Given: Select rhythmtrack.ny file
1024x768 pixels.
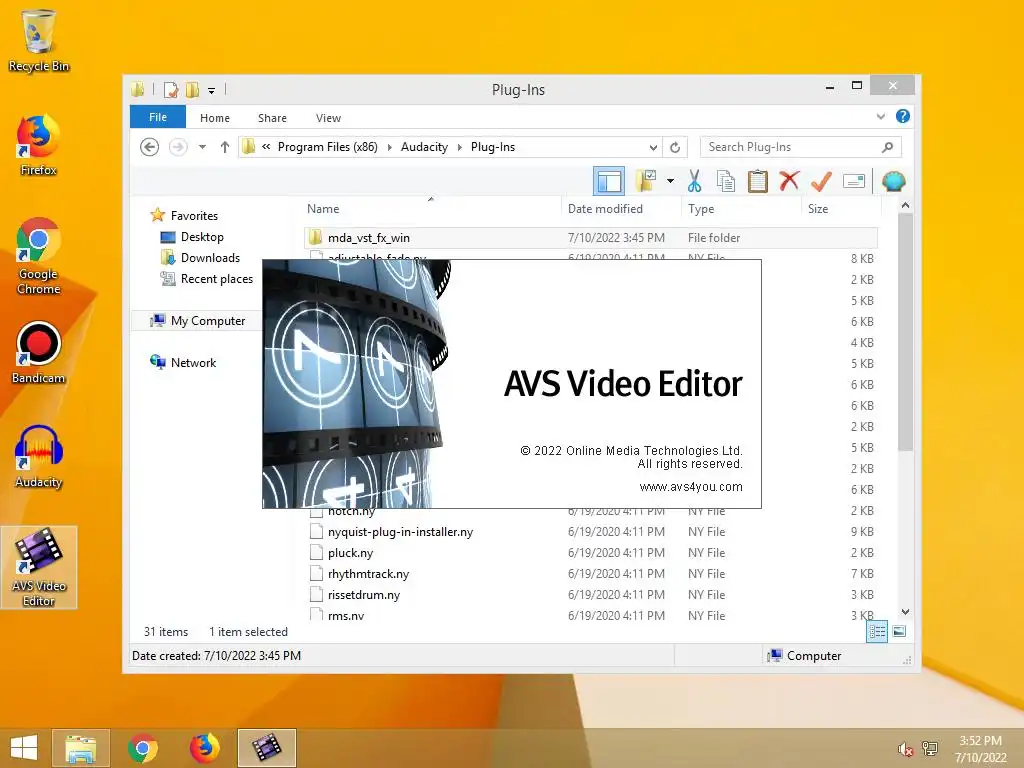Looking at the screenshot, I should point(590,573).
